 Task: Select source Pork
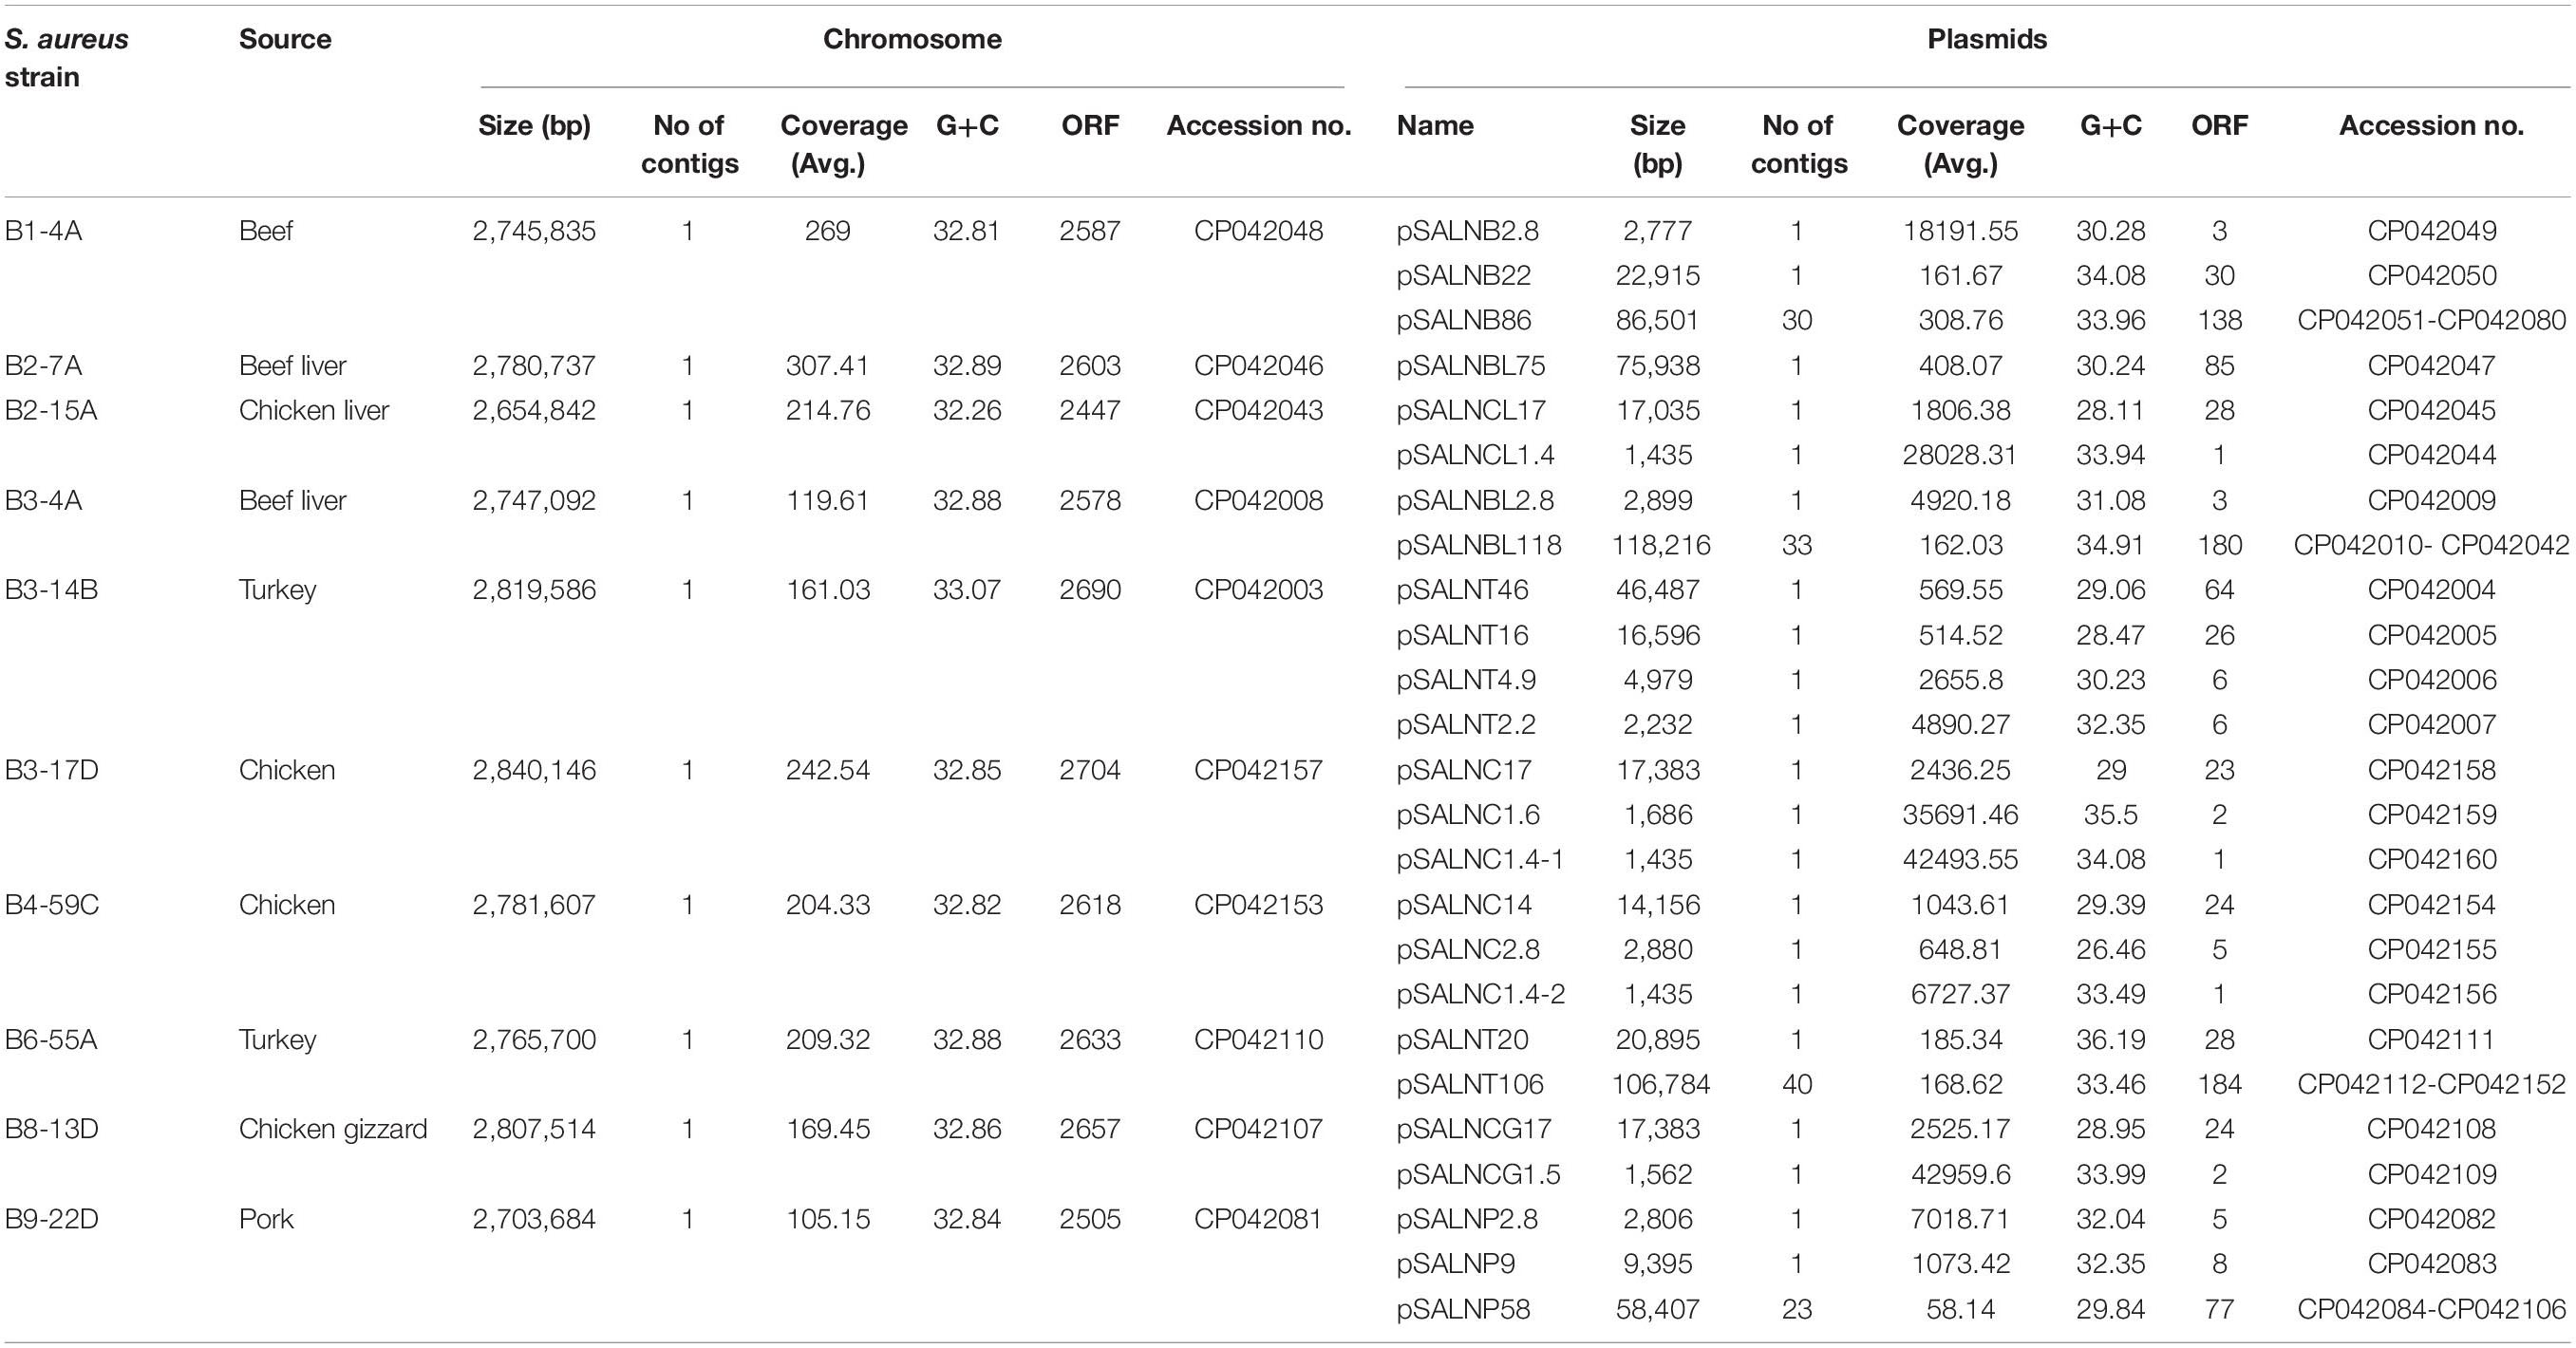point(266,1219)
